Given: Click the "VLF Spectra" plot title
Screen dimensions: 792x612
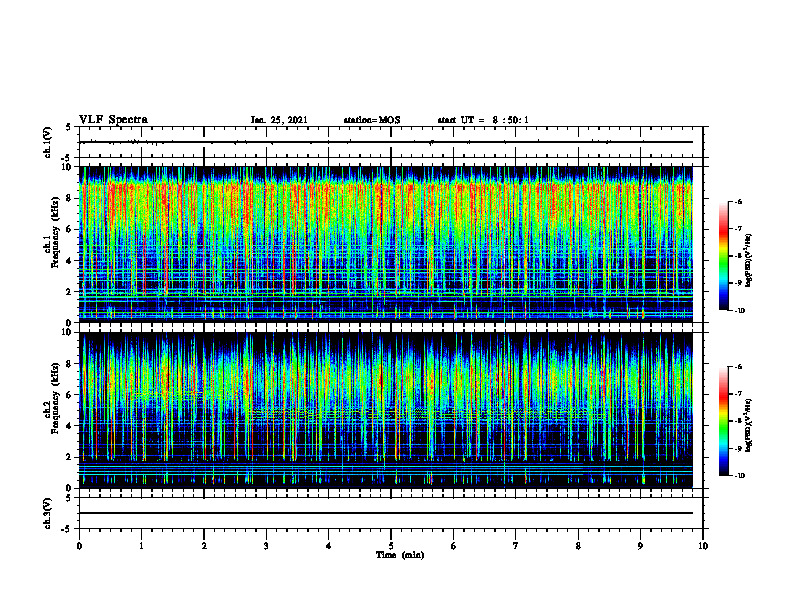Looking at the screenshot, I should 113,120.
